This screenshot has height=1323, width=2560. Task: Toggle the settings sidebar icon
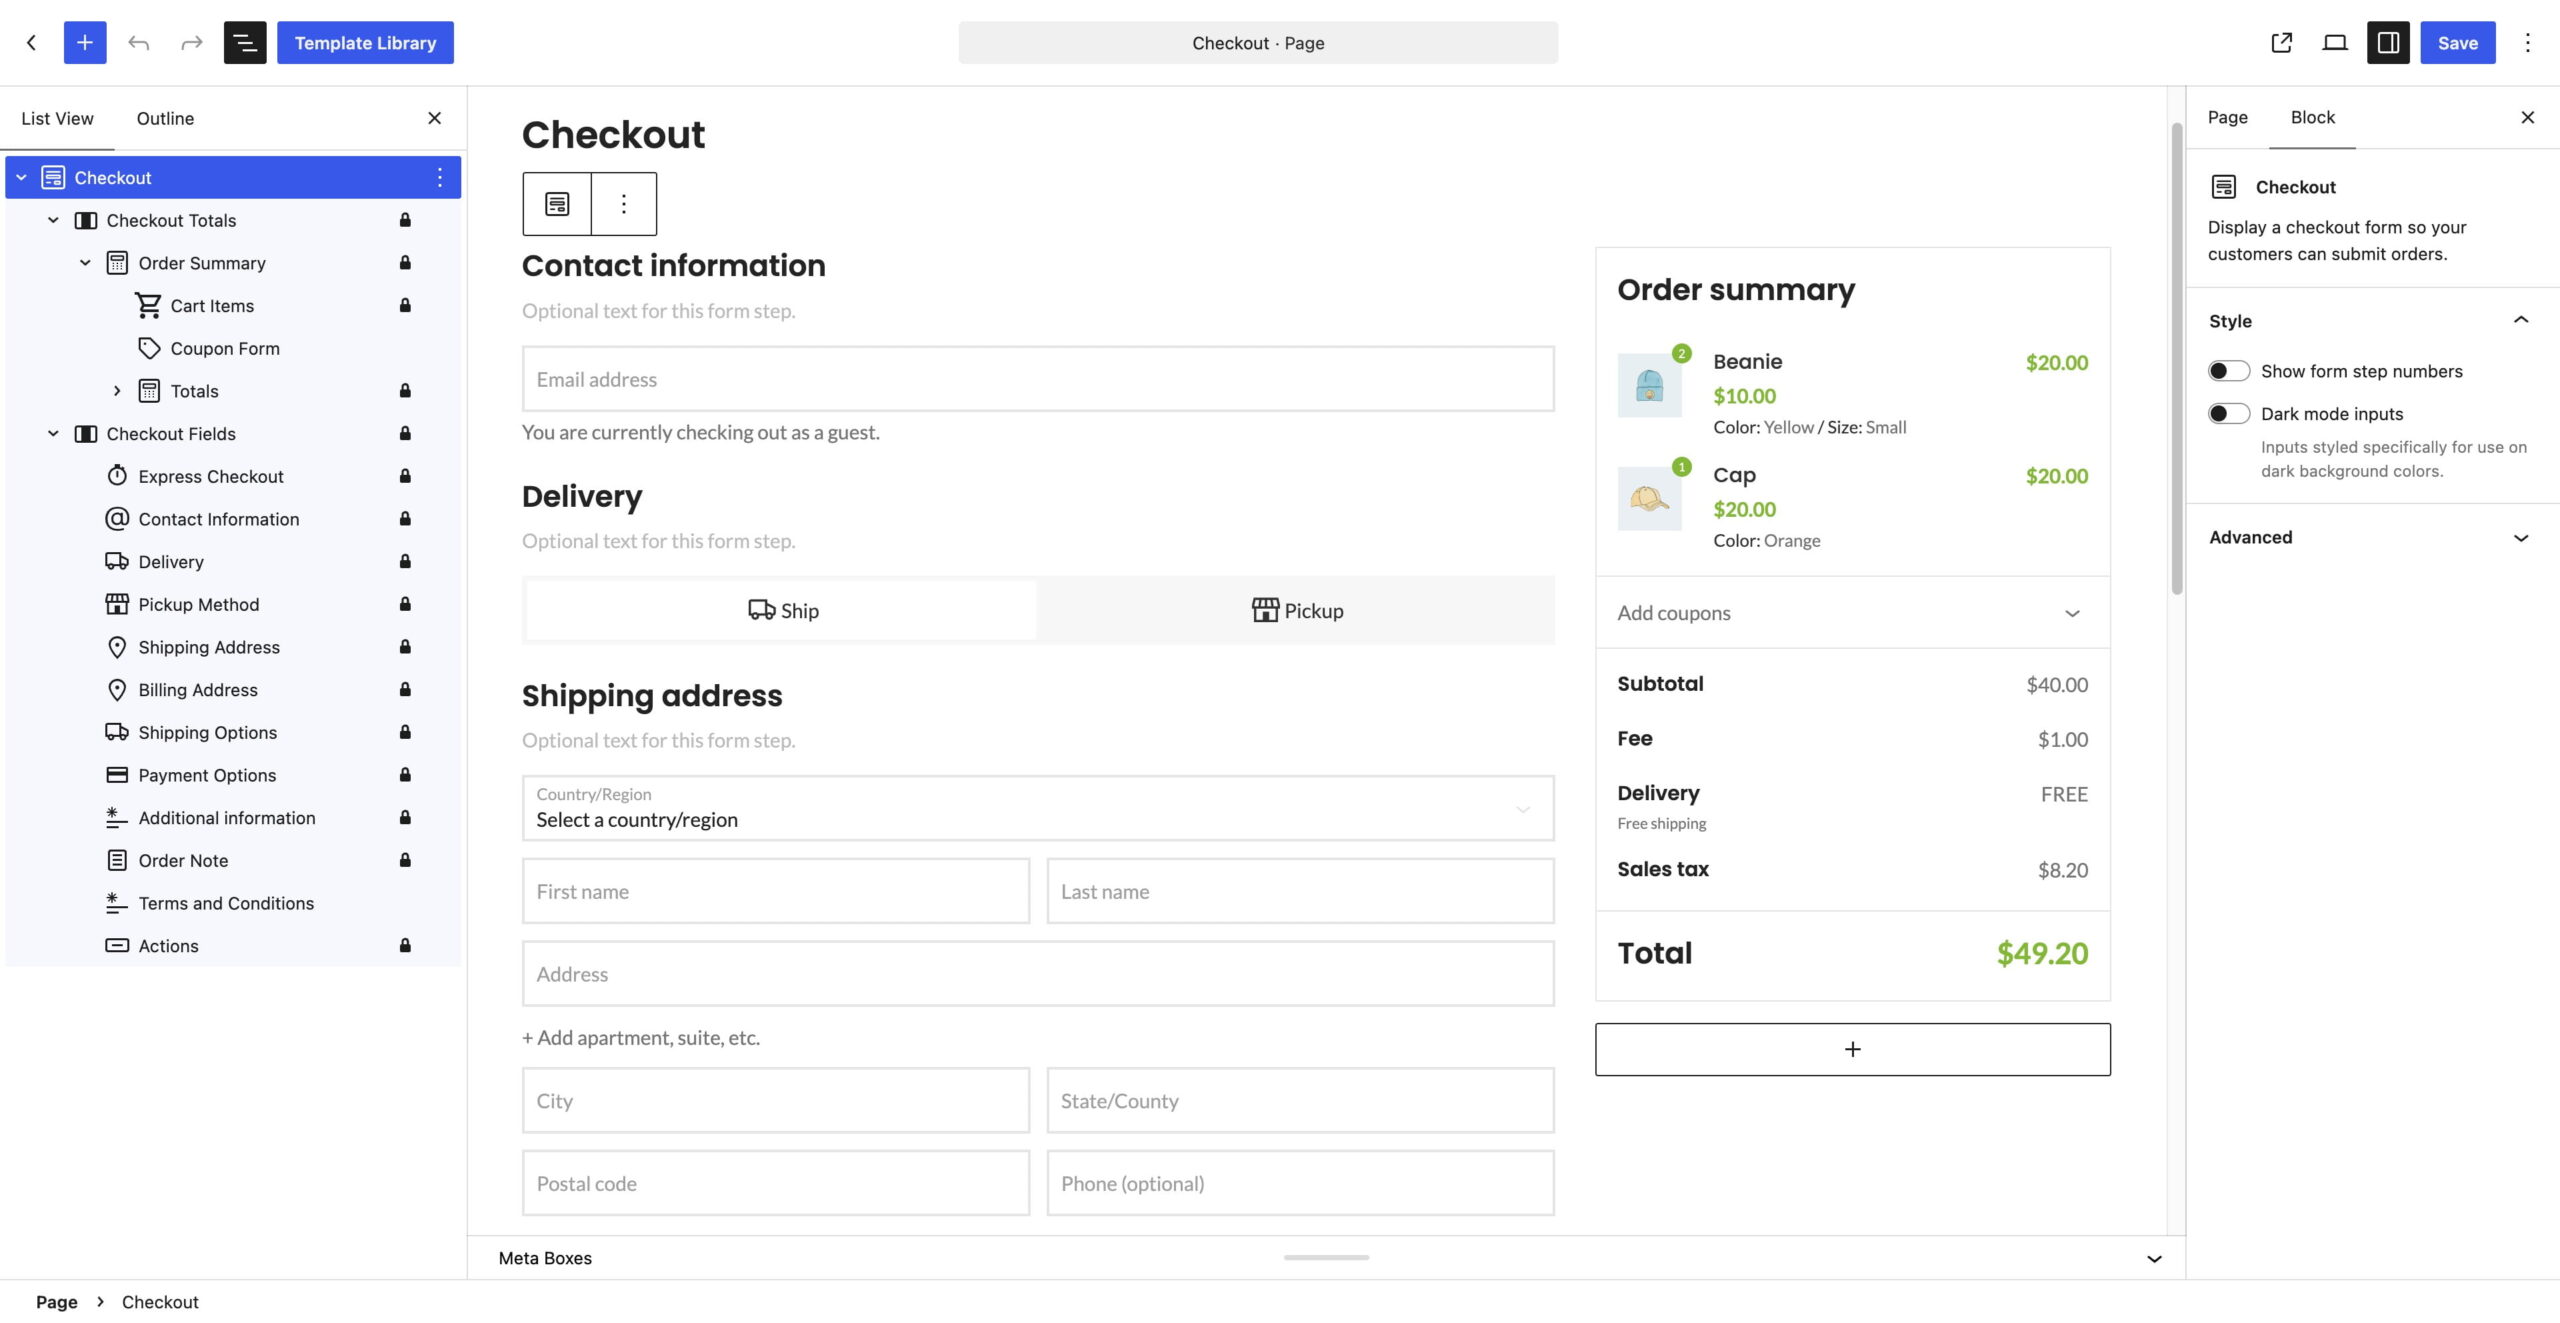pos(2388,43)
